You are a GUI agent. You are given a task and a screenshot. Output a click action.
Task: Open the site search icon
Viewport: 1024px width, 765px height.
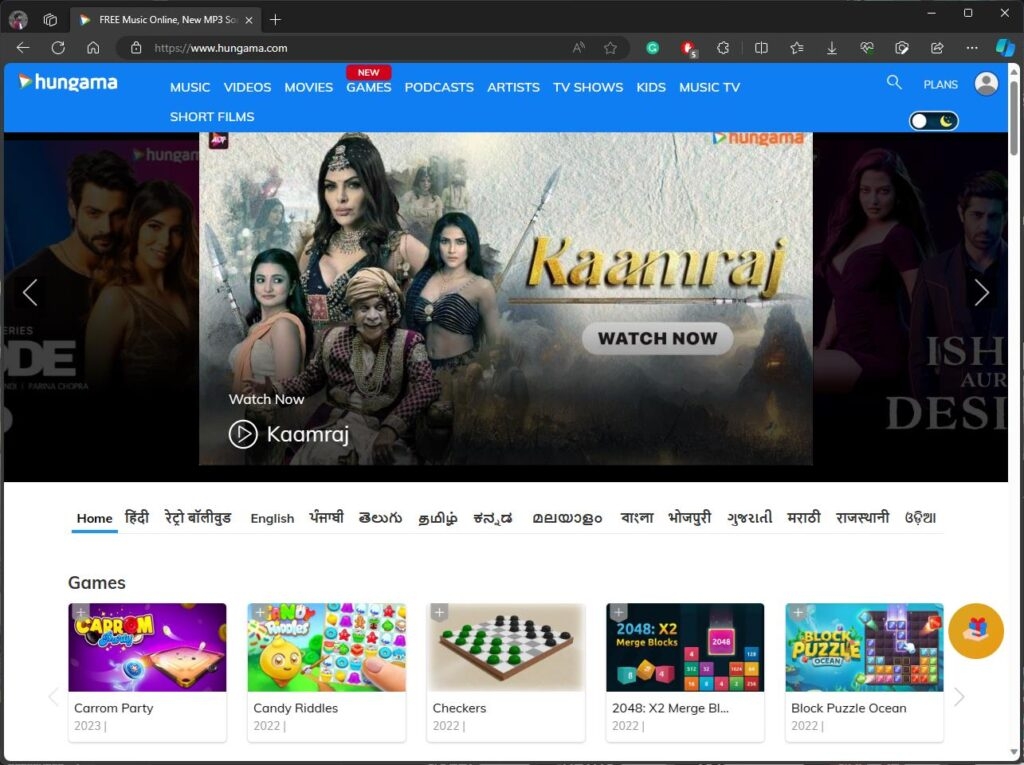click(x=894, y=82)
